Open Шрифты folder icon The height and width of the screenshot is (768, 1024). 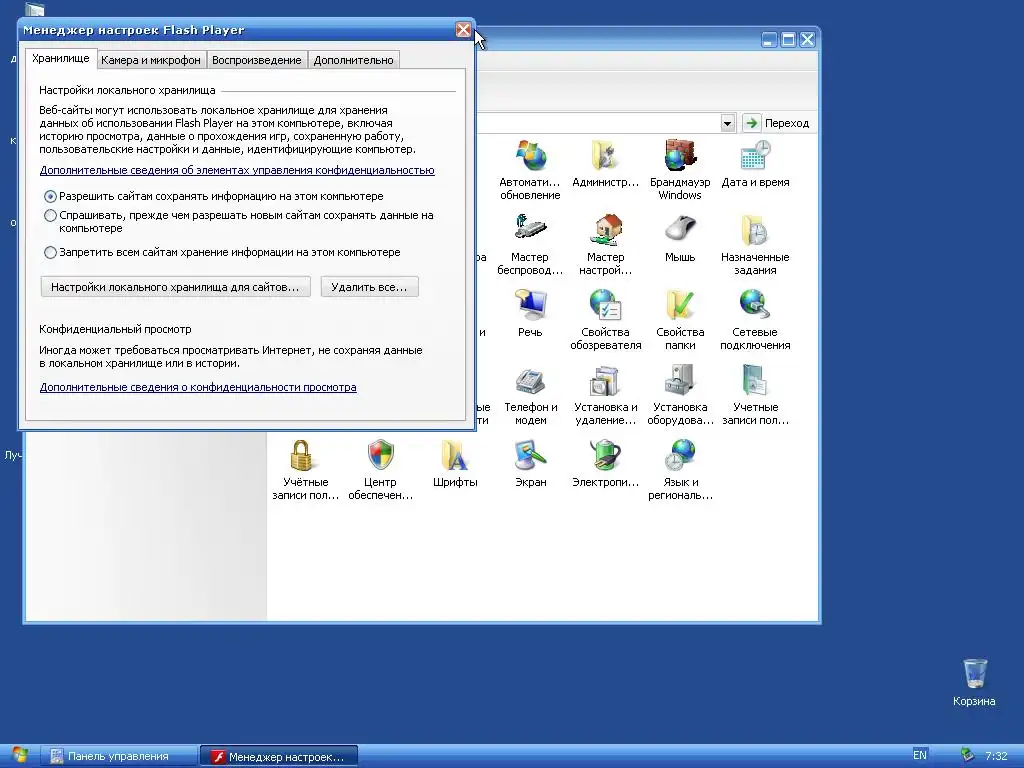point(455,455)
